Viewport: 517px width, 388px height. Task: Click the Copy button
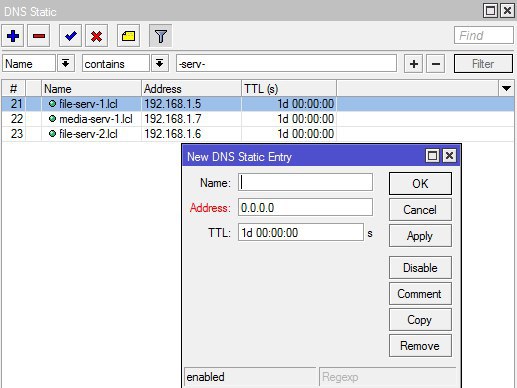420,320
